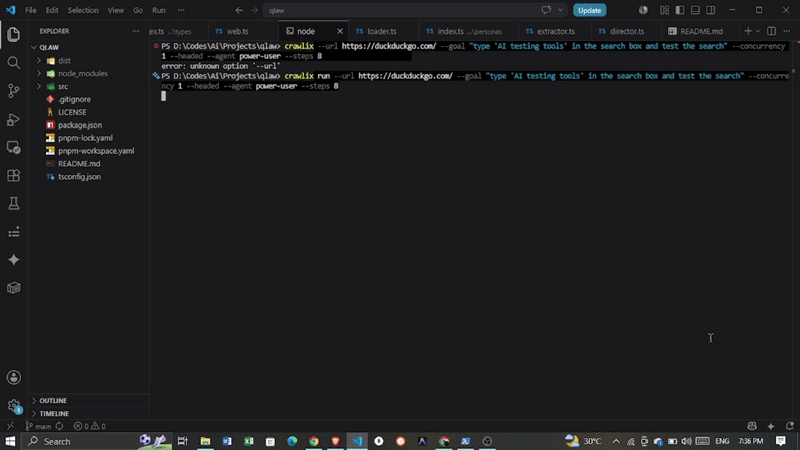The height and width of the screenshot is (450, 800).
Task: Open Run and Debug view
Action: point(14,119)
